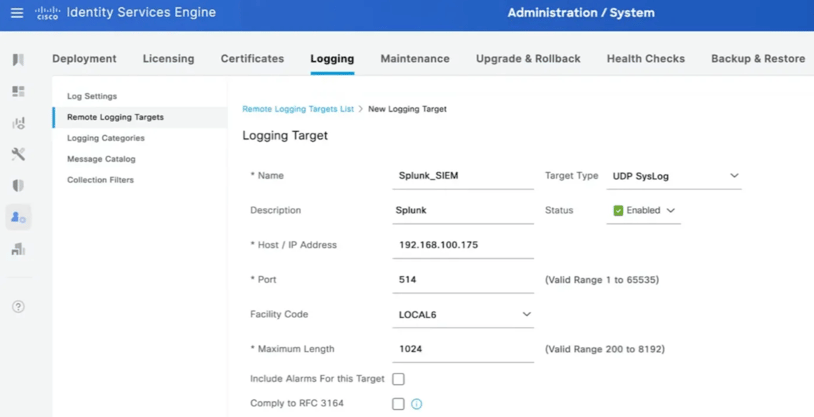Click the Maximum Length field showing 1024
The width and height of the screenshot is (814, 417).
click(463, 349)
